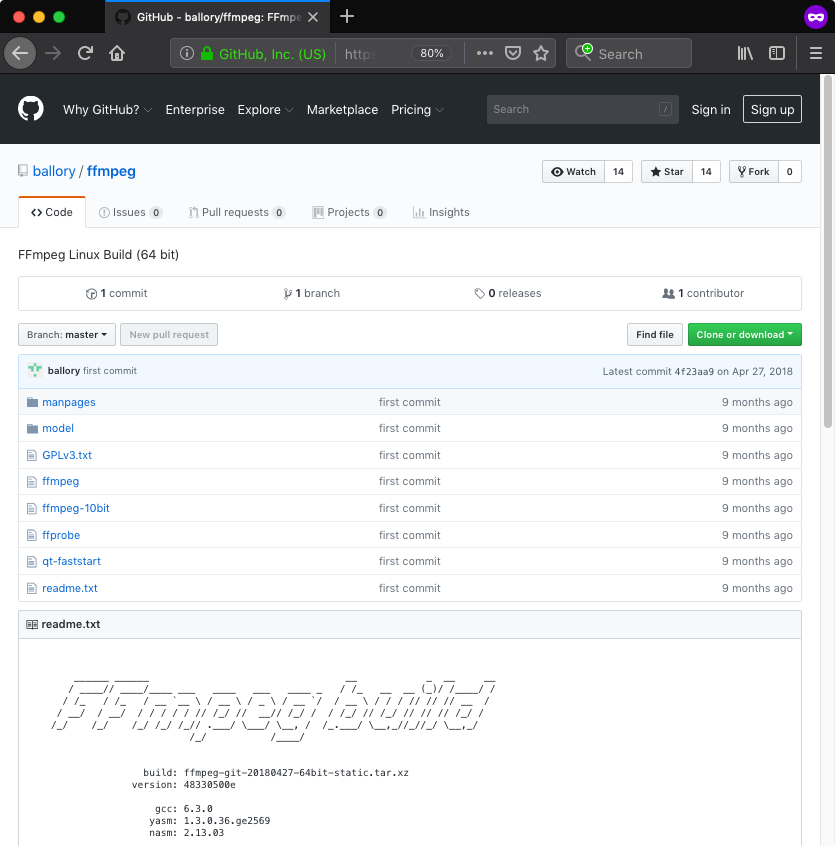Open the Watch count 14

click(618, 172)
